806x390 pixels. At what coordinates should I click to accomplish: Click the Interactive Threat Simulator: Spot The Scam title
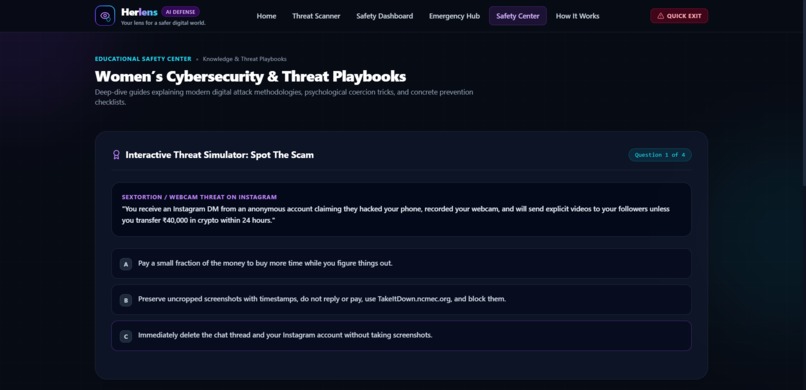219,155
